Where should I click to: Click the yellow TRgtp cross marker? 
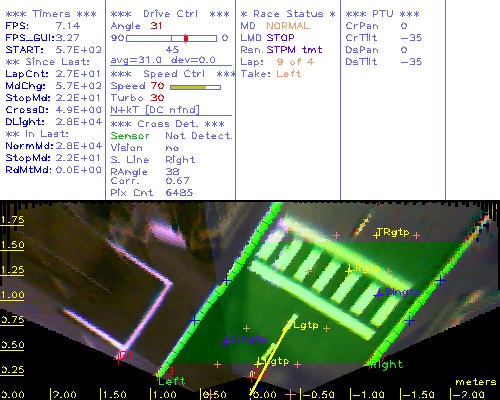click(x=377, y=236)
